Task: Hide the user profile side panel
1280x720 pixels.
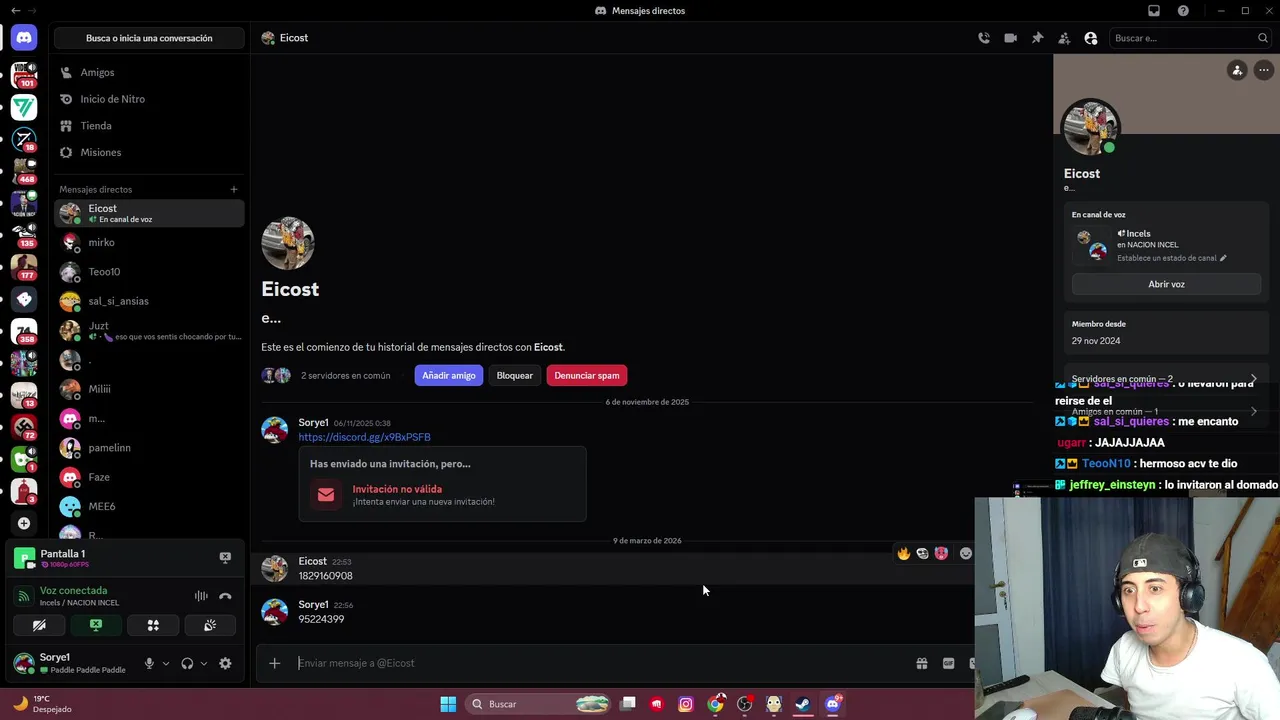Action: coord(1091,38)
